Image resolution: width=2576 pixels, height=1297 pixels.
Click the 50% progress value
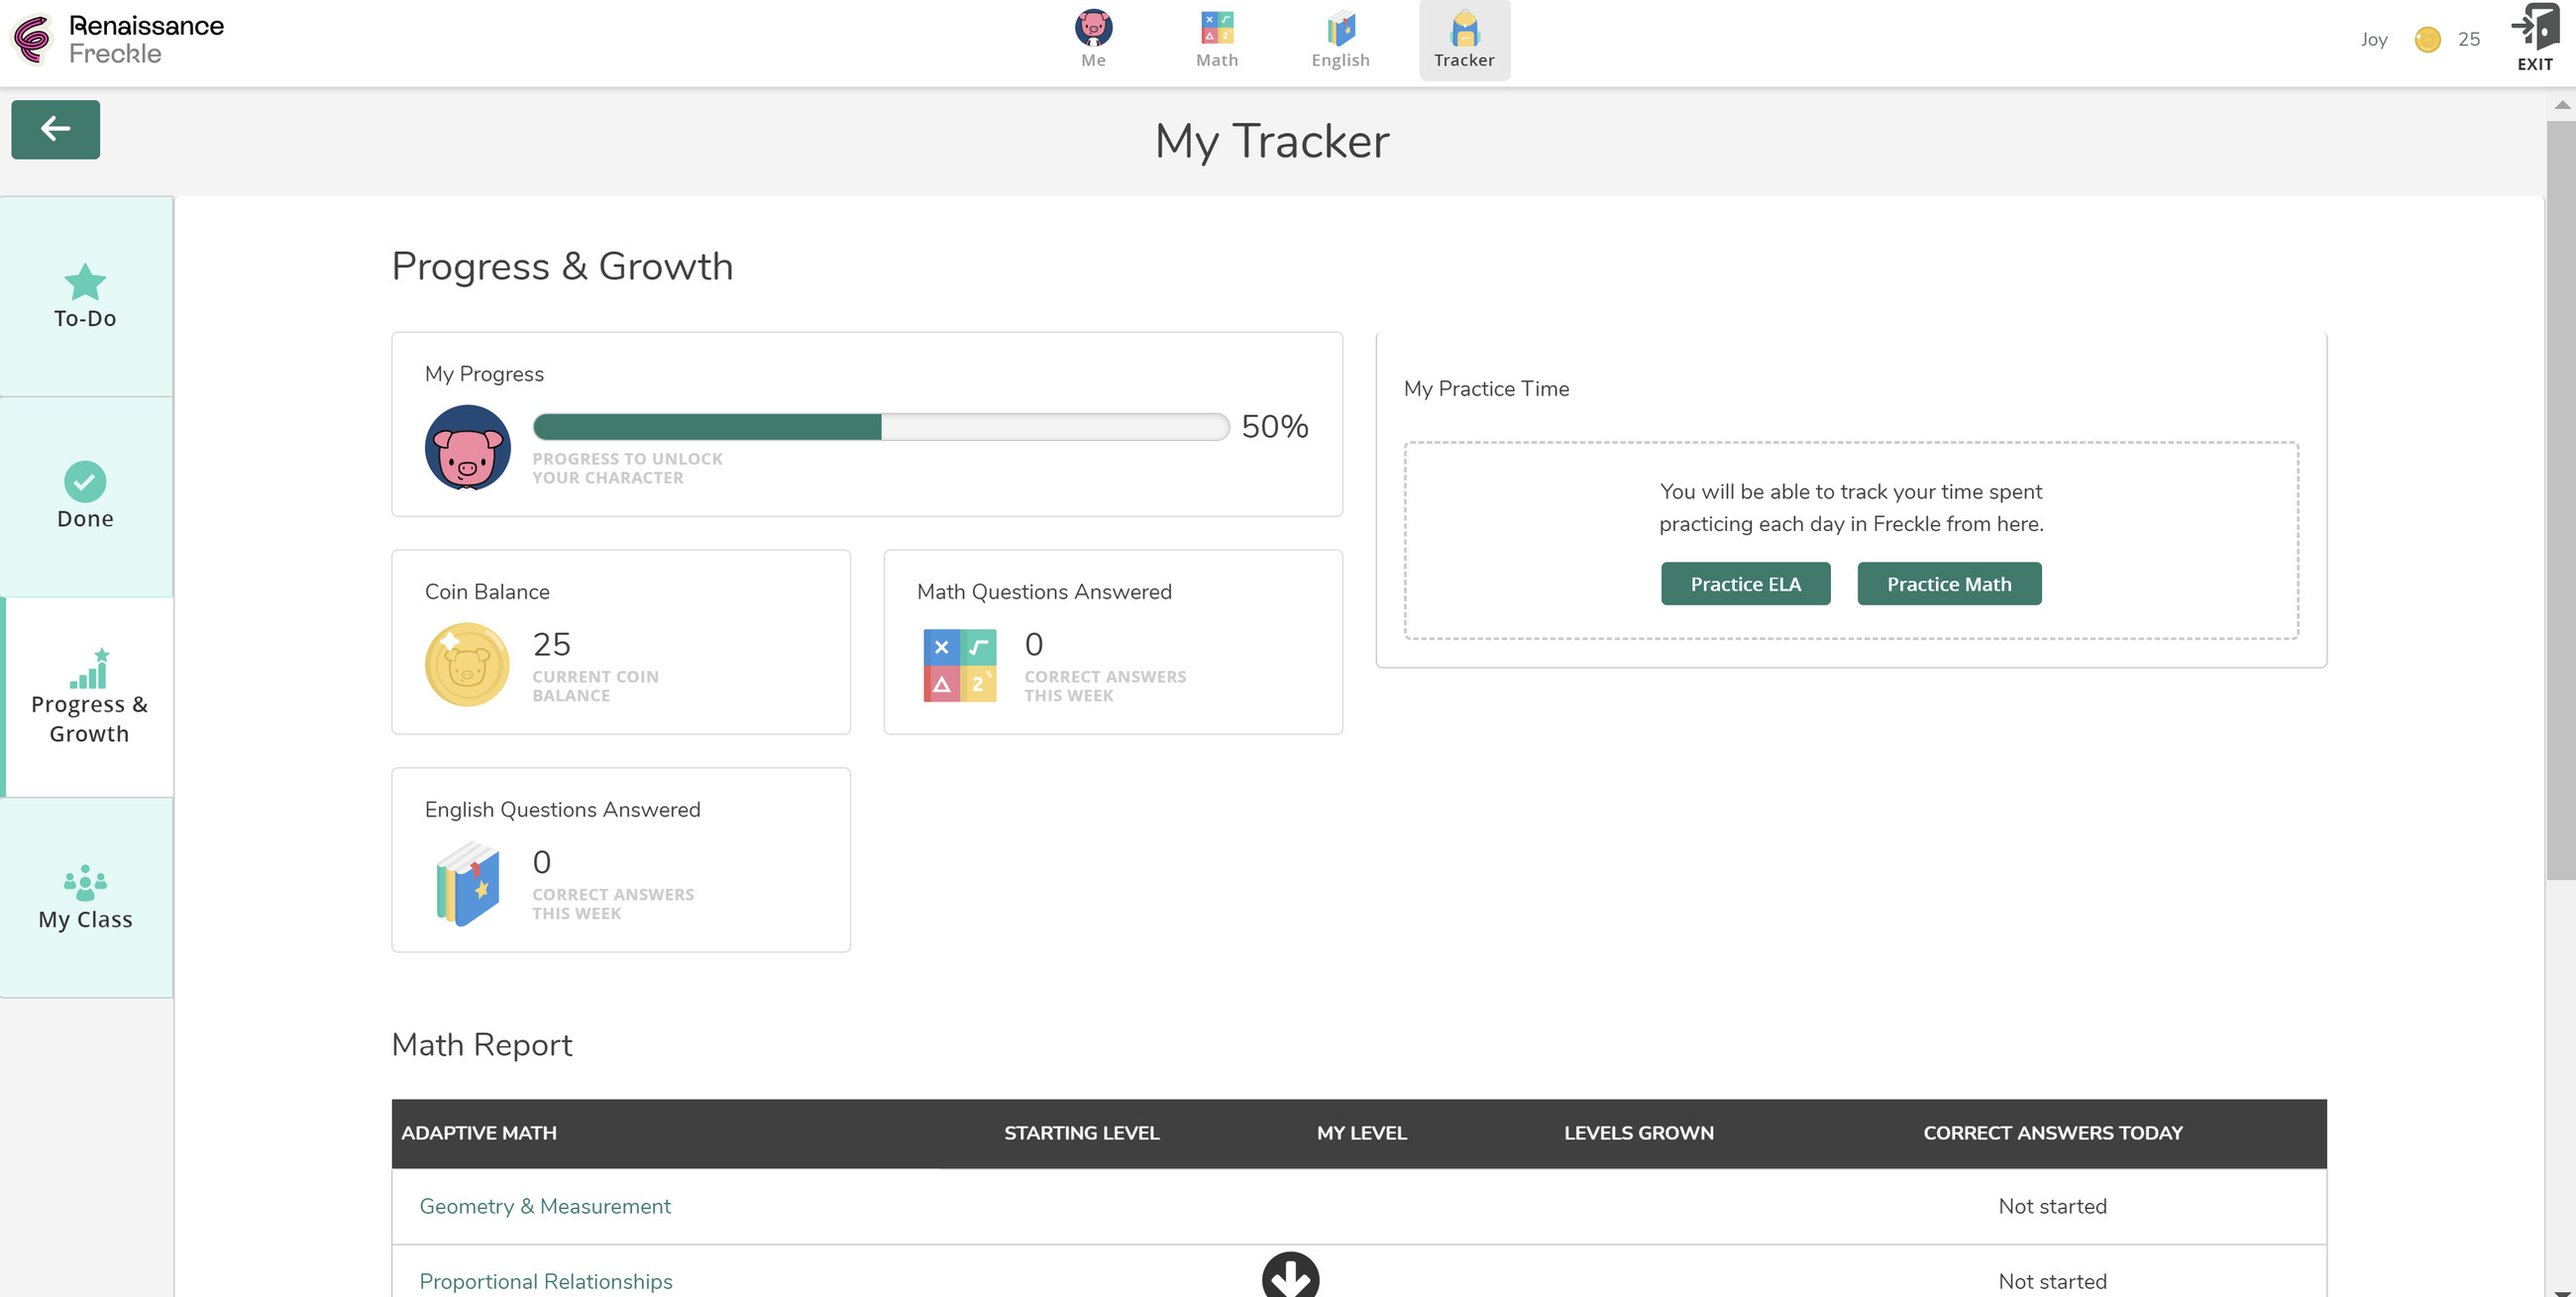[1274, 427]
